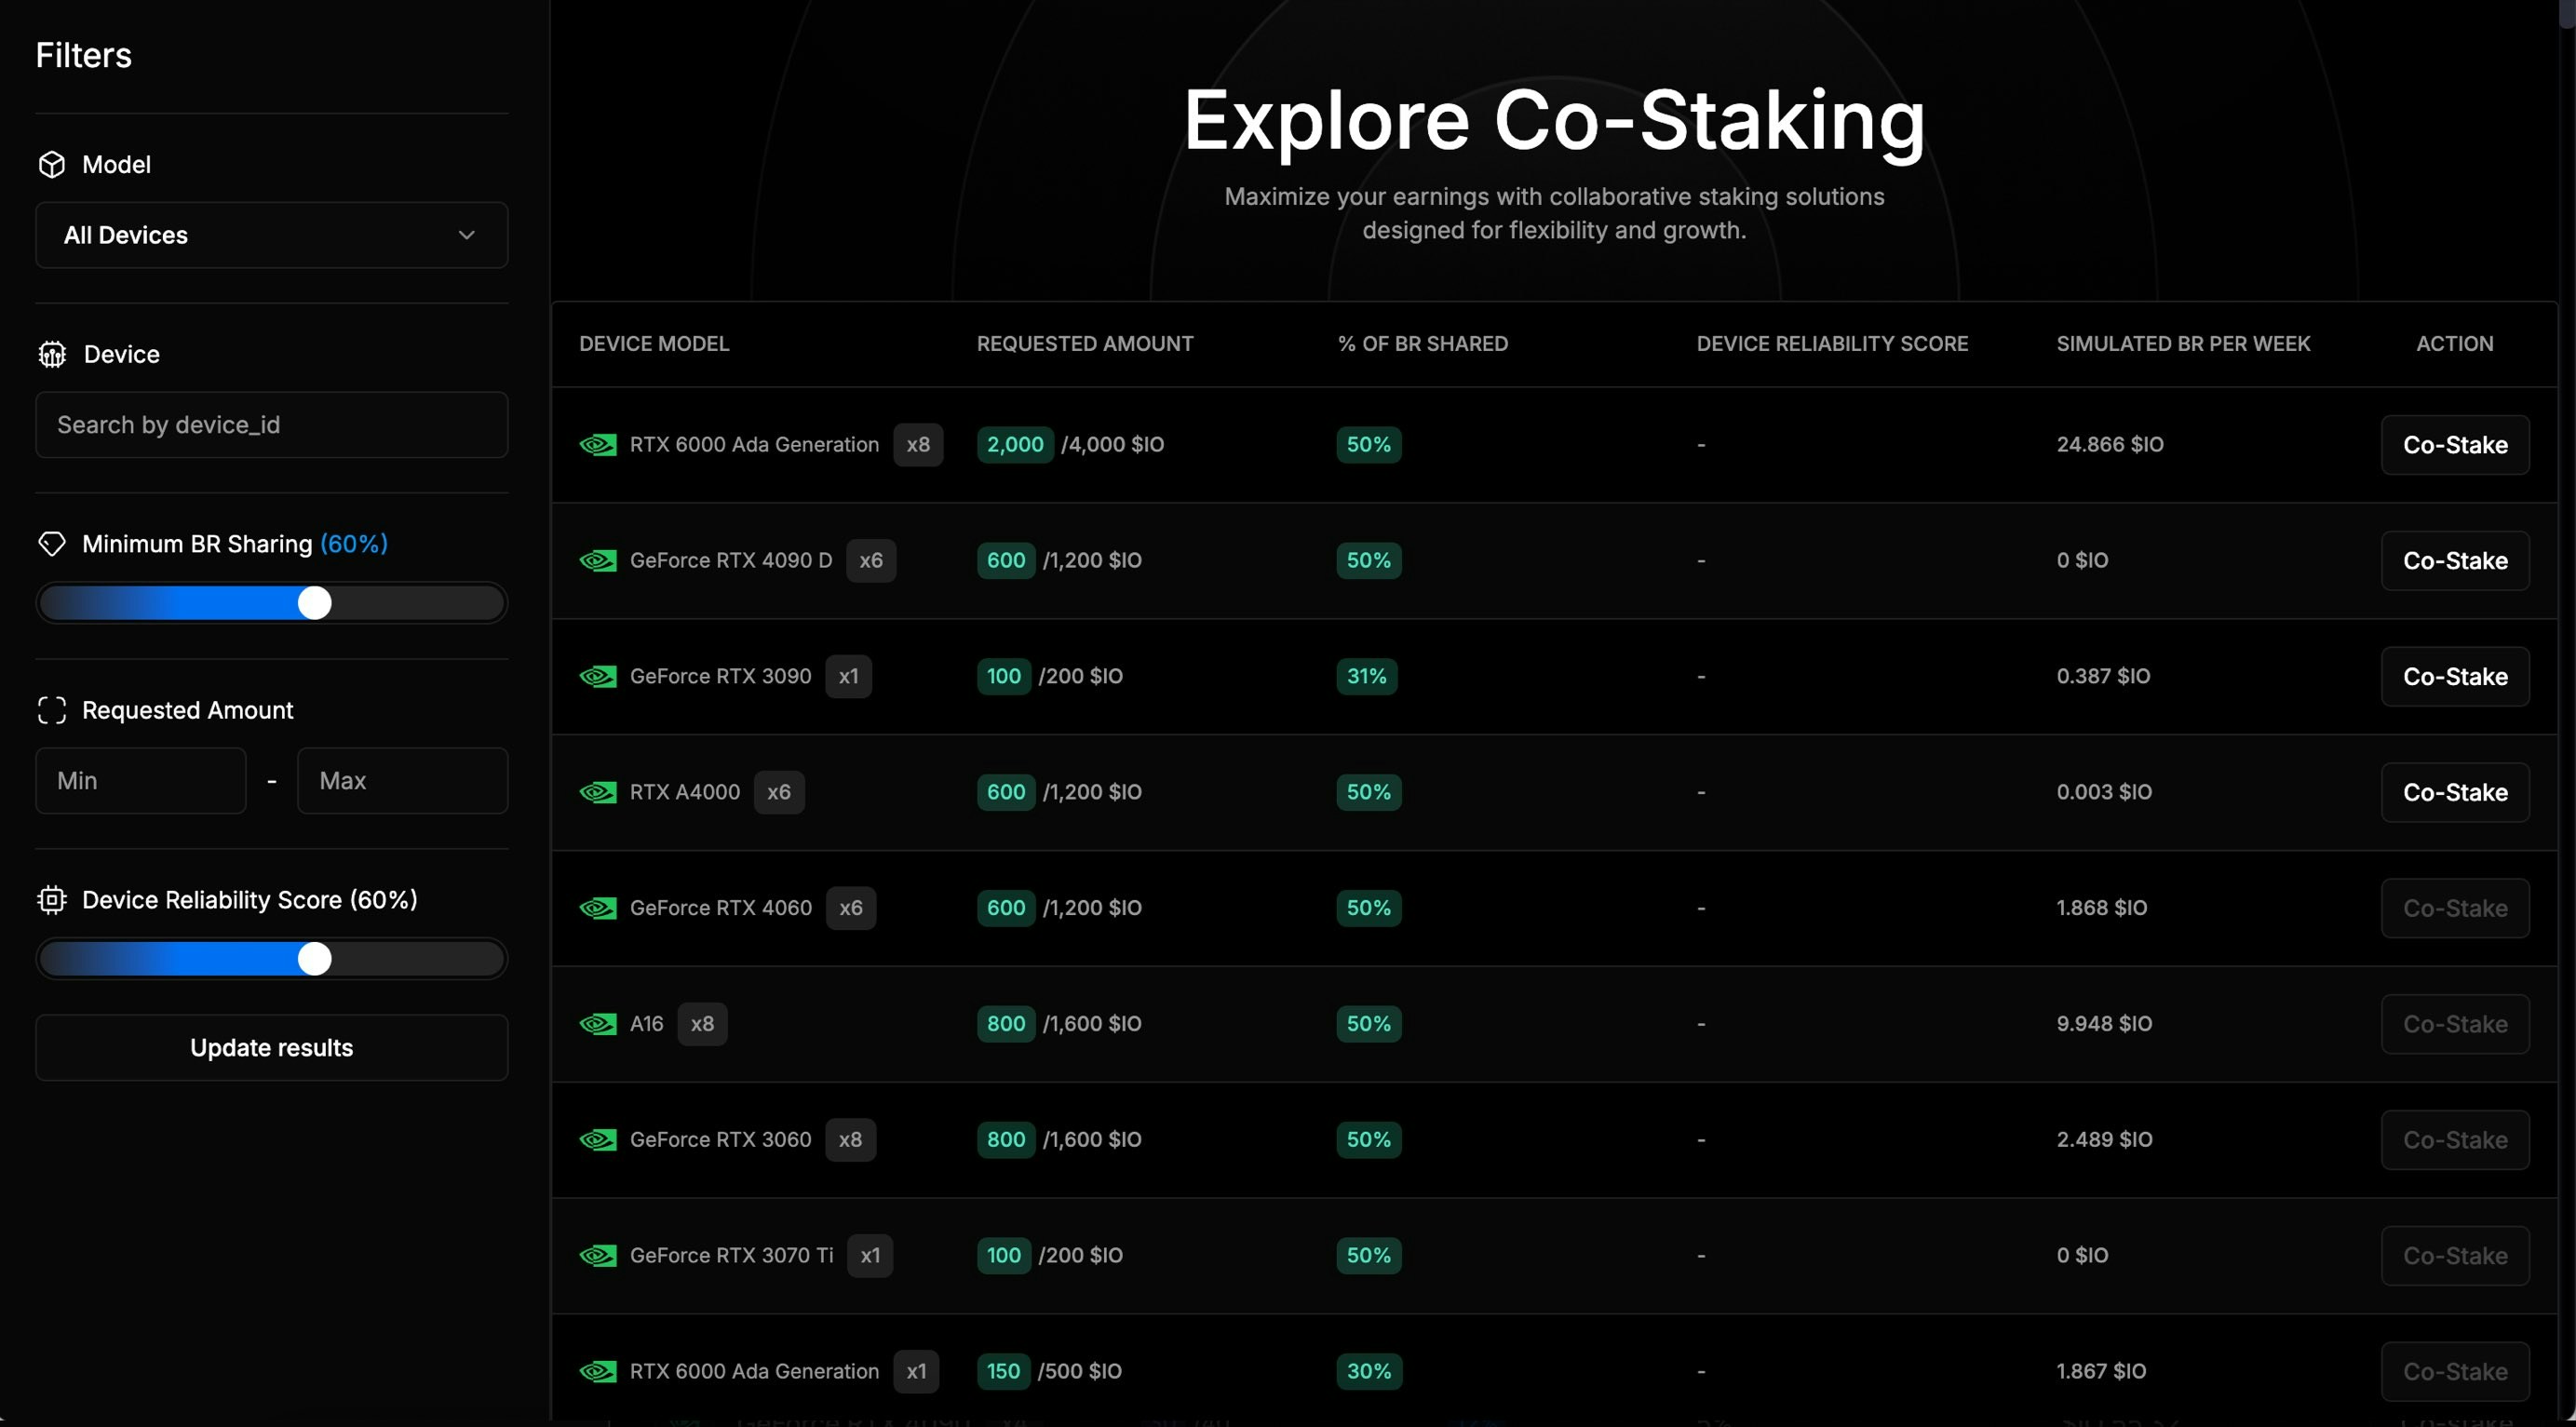
Task: Click the Update results button
Action: (272, 1048)
